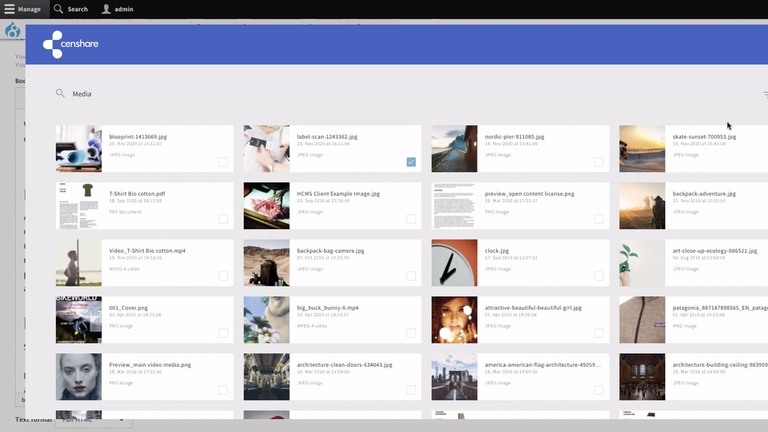Tick the big_buck_bunny-X.mp4 checkbox
The width and height of the screenshot is (768, 432).
pos(411,333)
